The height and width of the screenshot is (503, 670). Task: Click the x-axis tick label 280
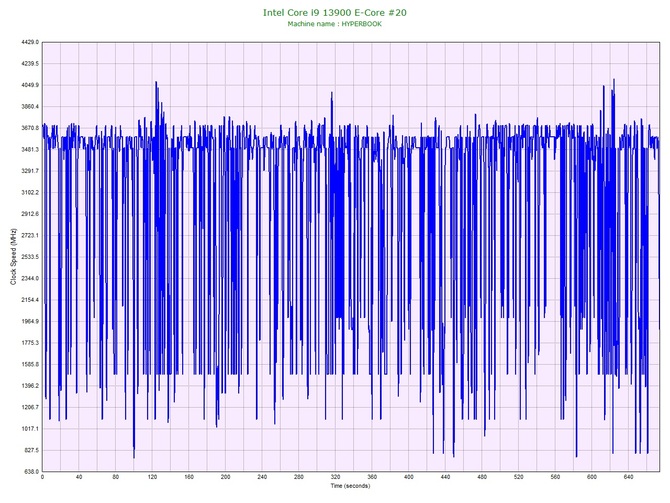pyautogui.click(x=299, y=477)
